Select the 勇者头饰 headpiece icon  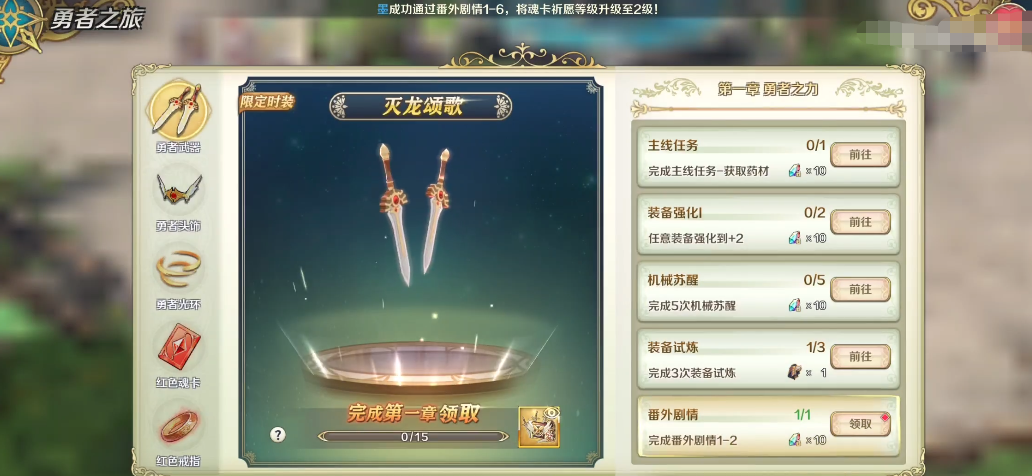(x=178, y=190)
